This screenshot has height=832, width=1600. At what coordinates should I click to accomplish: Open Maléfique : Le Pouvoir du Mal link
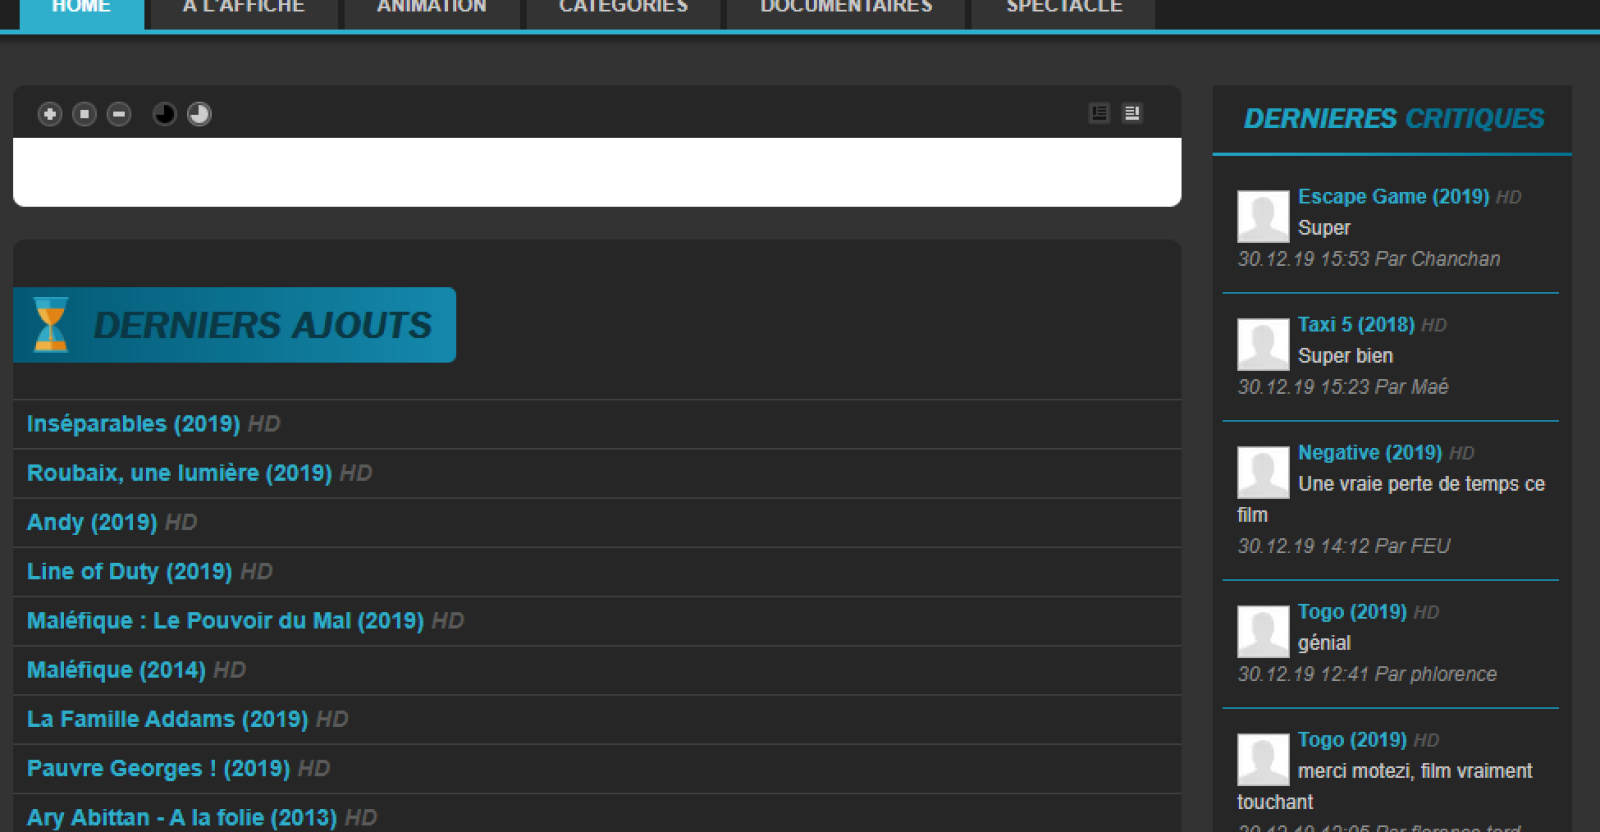coord(225,621)
